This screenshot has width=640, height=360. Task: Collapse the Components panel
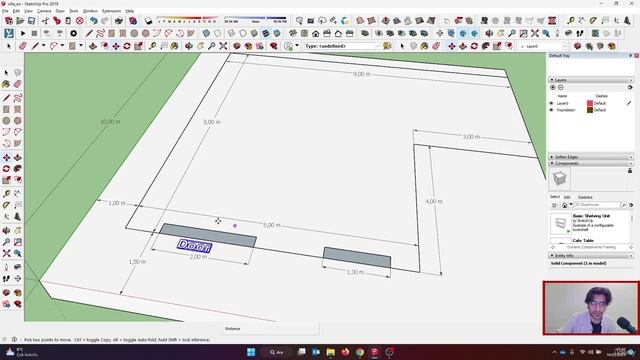coord(552,163)
